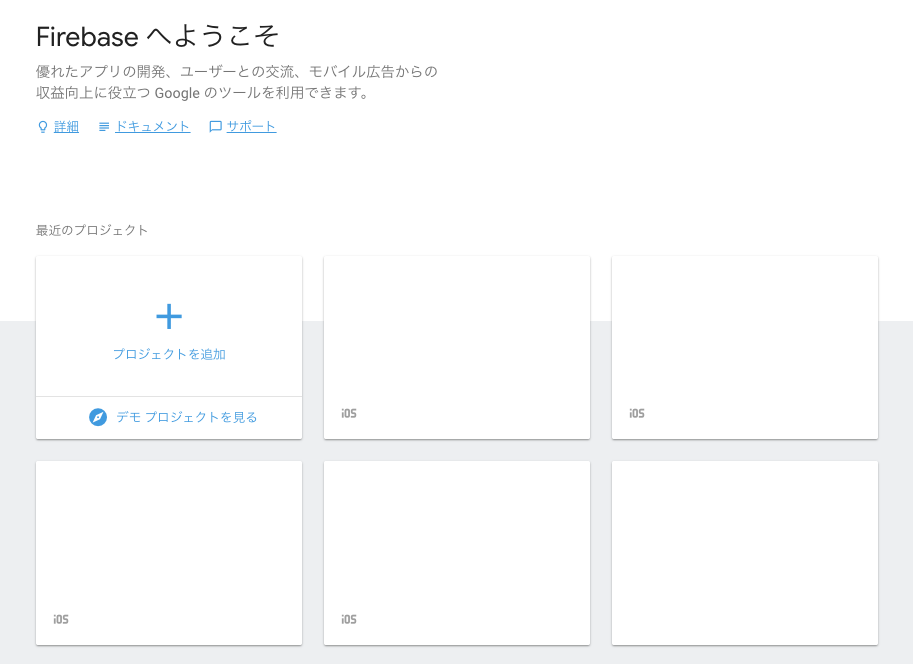
Task: Open the サポート link
Action: (x=250, y=126)
